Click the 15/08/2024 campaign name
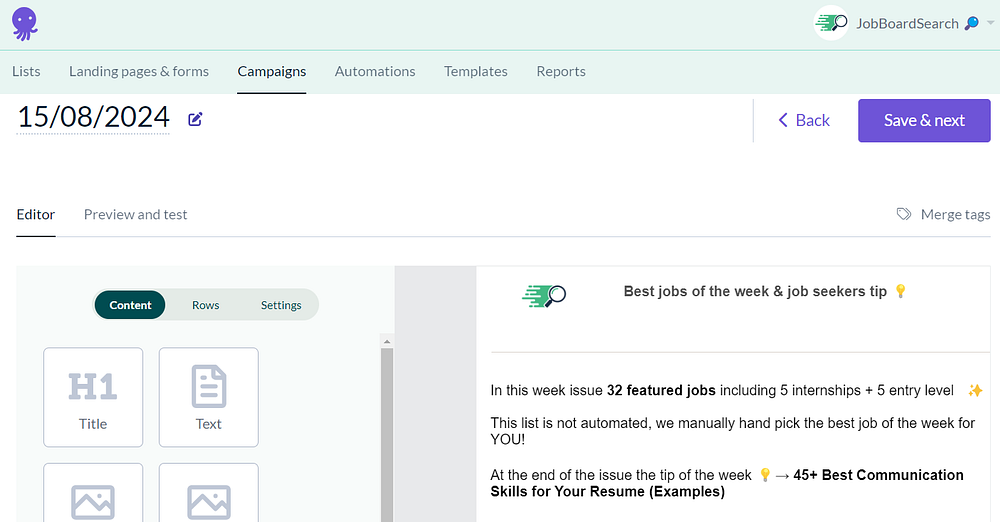This screenshot has width=1000, height=522. click(x=93, y=117)
